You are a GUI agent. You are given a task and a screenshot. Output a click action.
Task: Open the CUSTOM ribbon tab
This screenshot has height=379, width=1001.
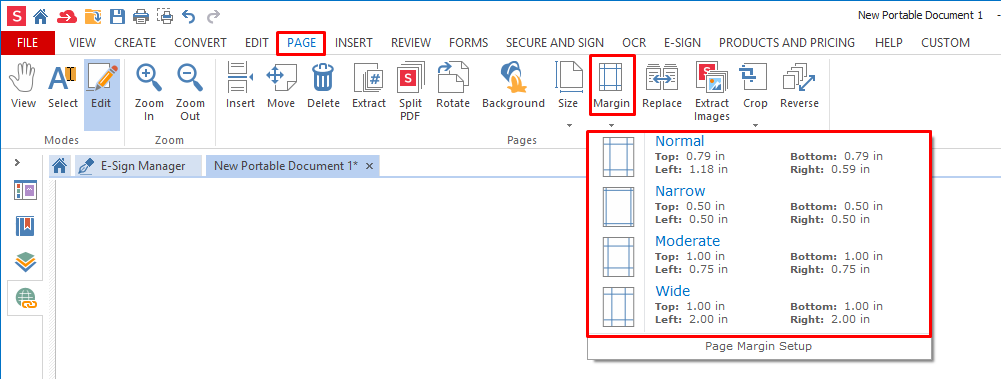coord(945,43)
